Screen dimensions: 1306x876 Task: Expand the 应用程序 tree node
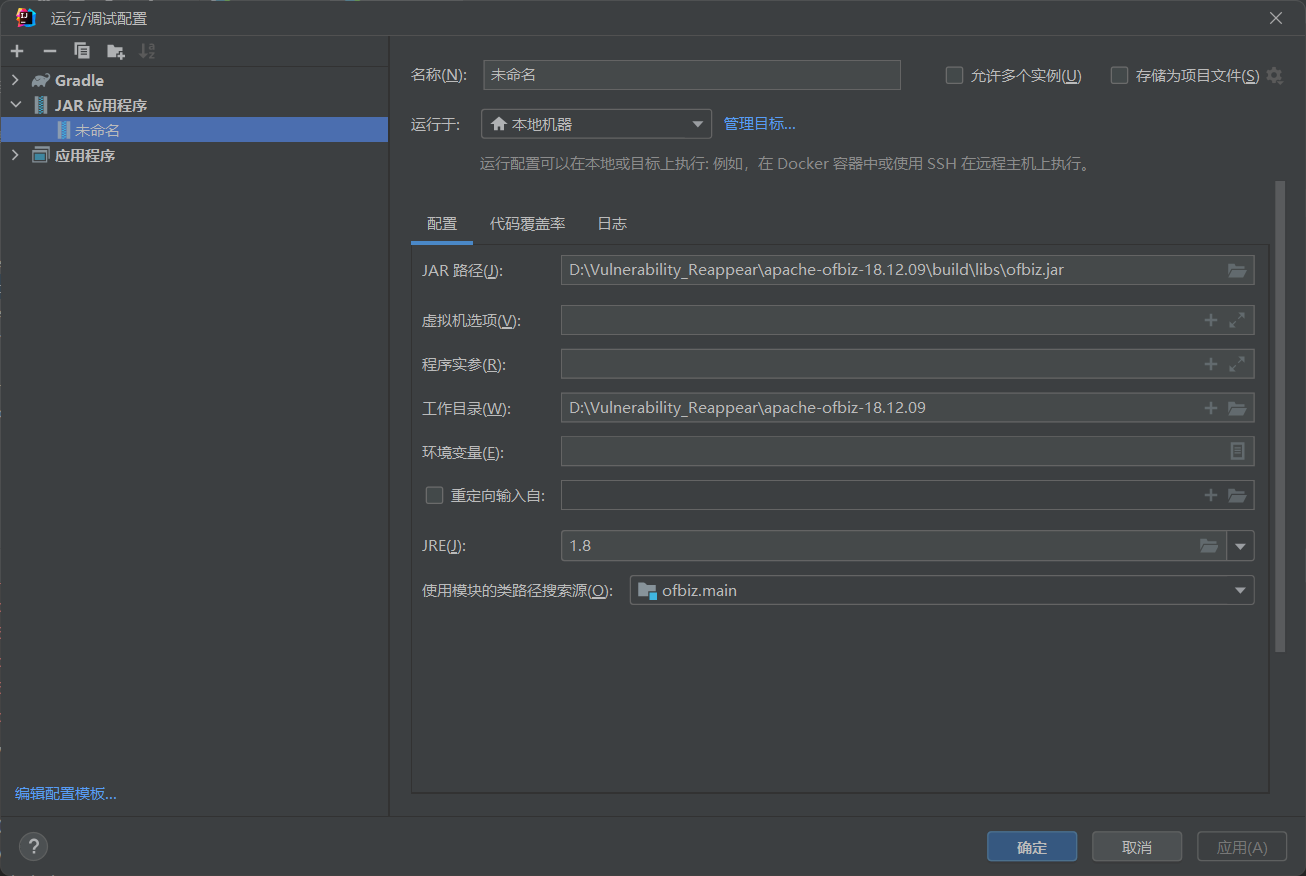[15, 155]
